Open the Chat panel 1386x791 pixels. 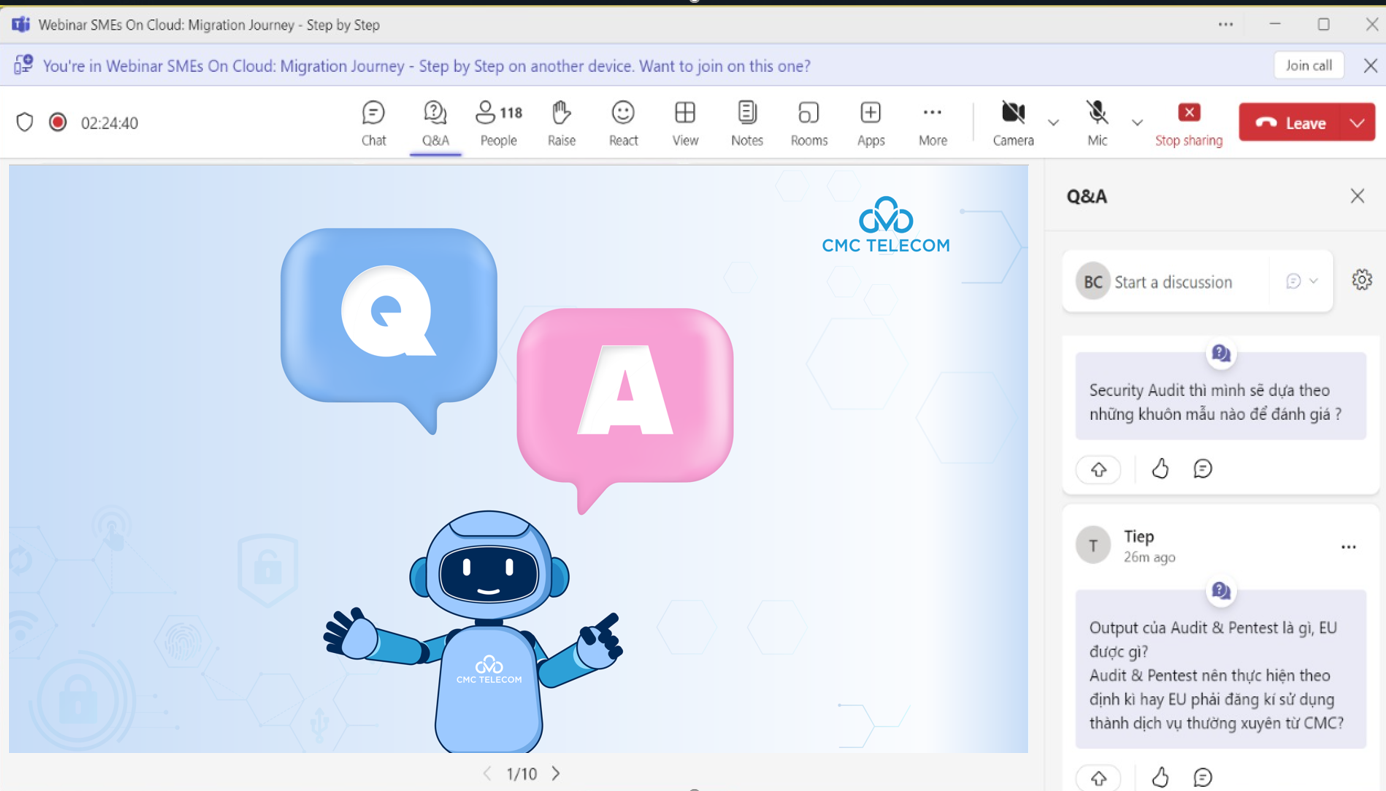pos(373,123)
